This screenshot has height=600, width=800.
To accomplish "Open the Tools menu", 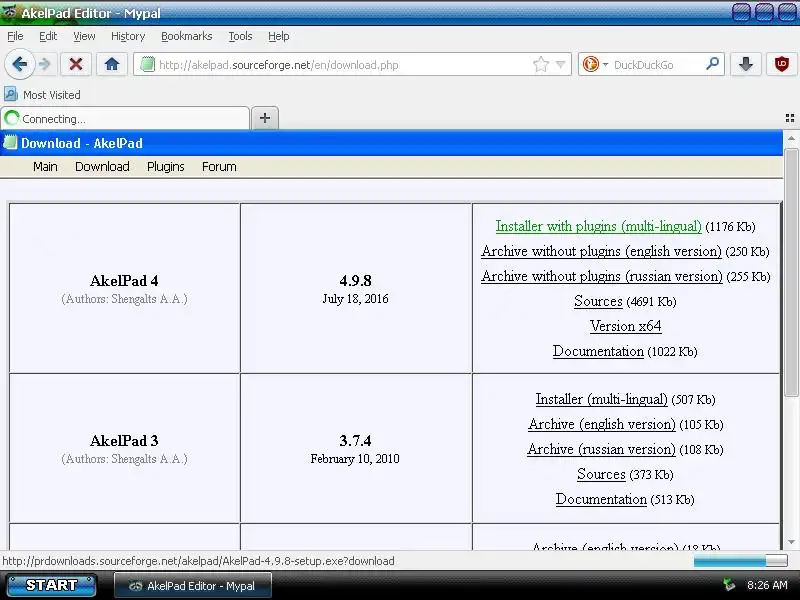I will pyautogui.click(x=240, y=36).
